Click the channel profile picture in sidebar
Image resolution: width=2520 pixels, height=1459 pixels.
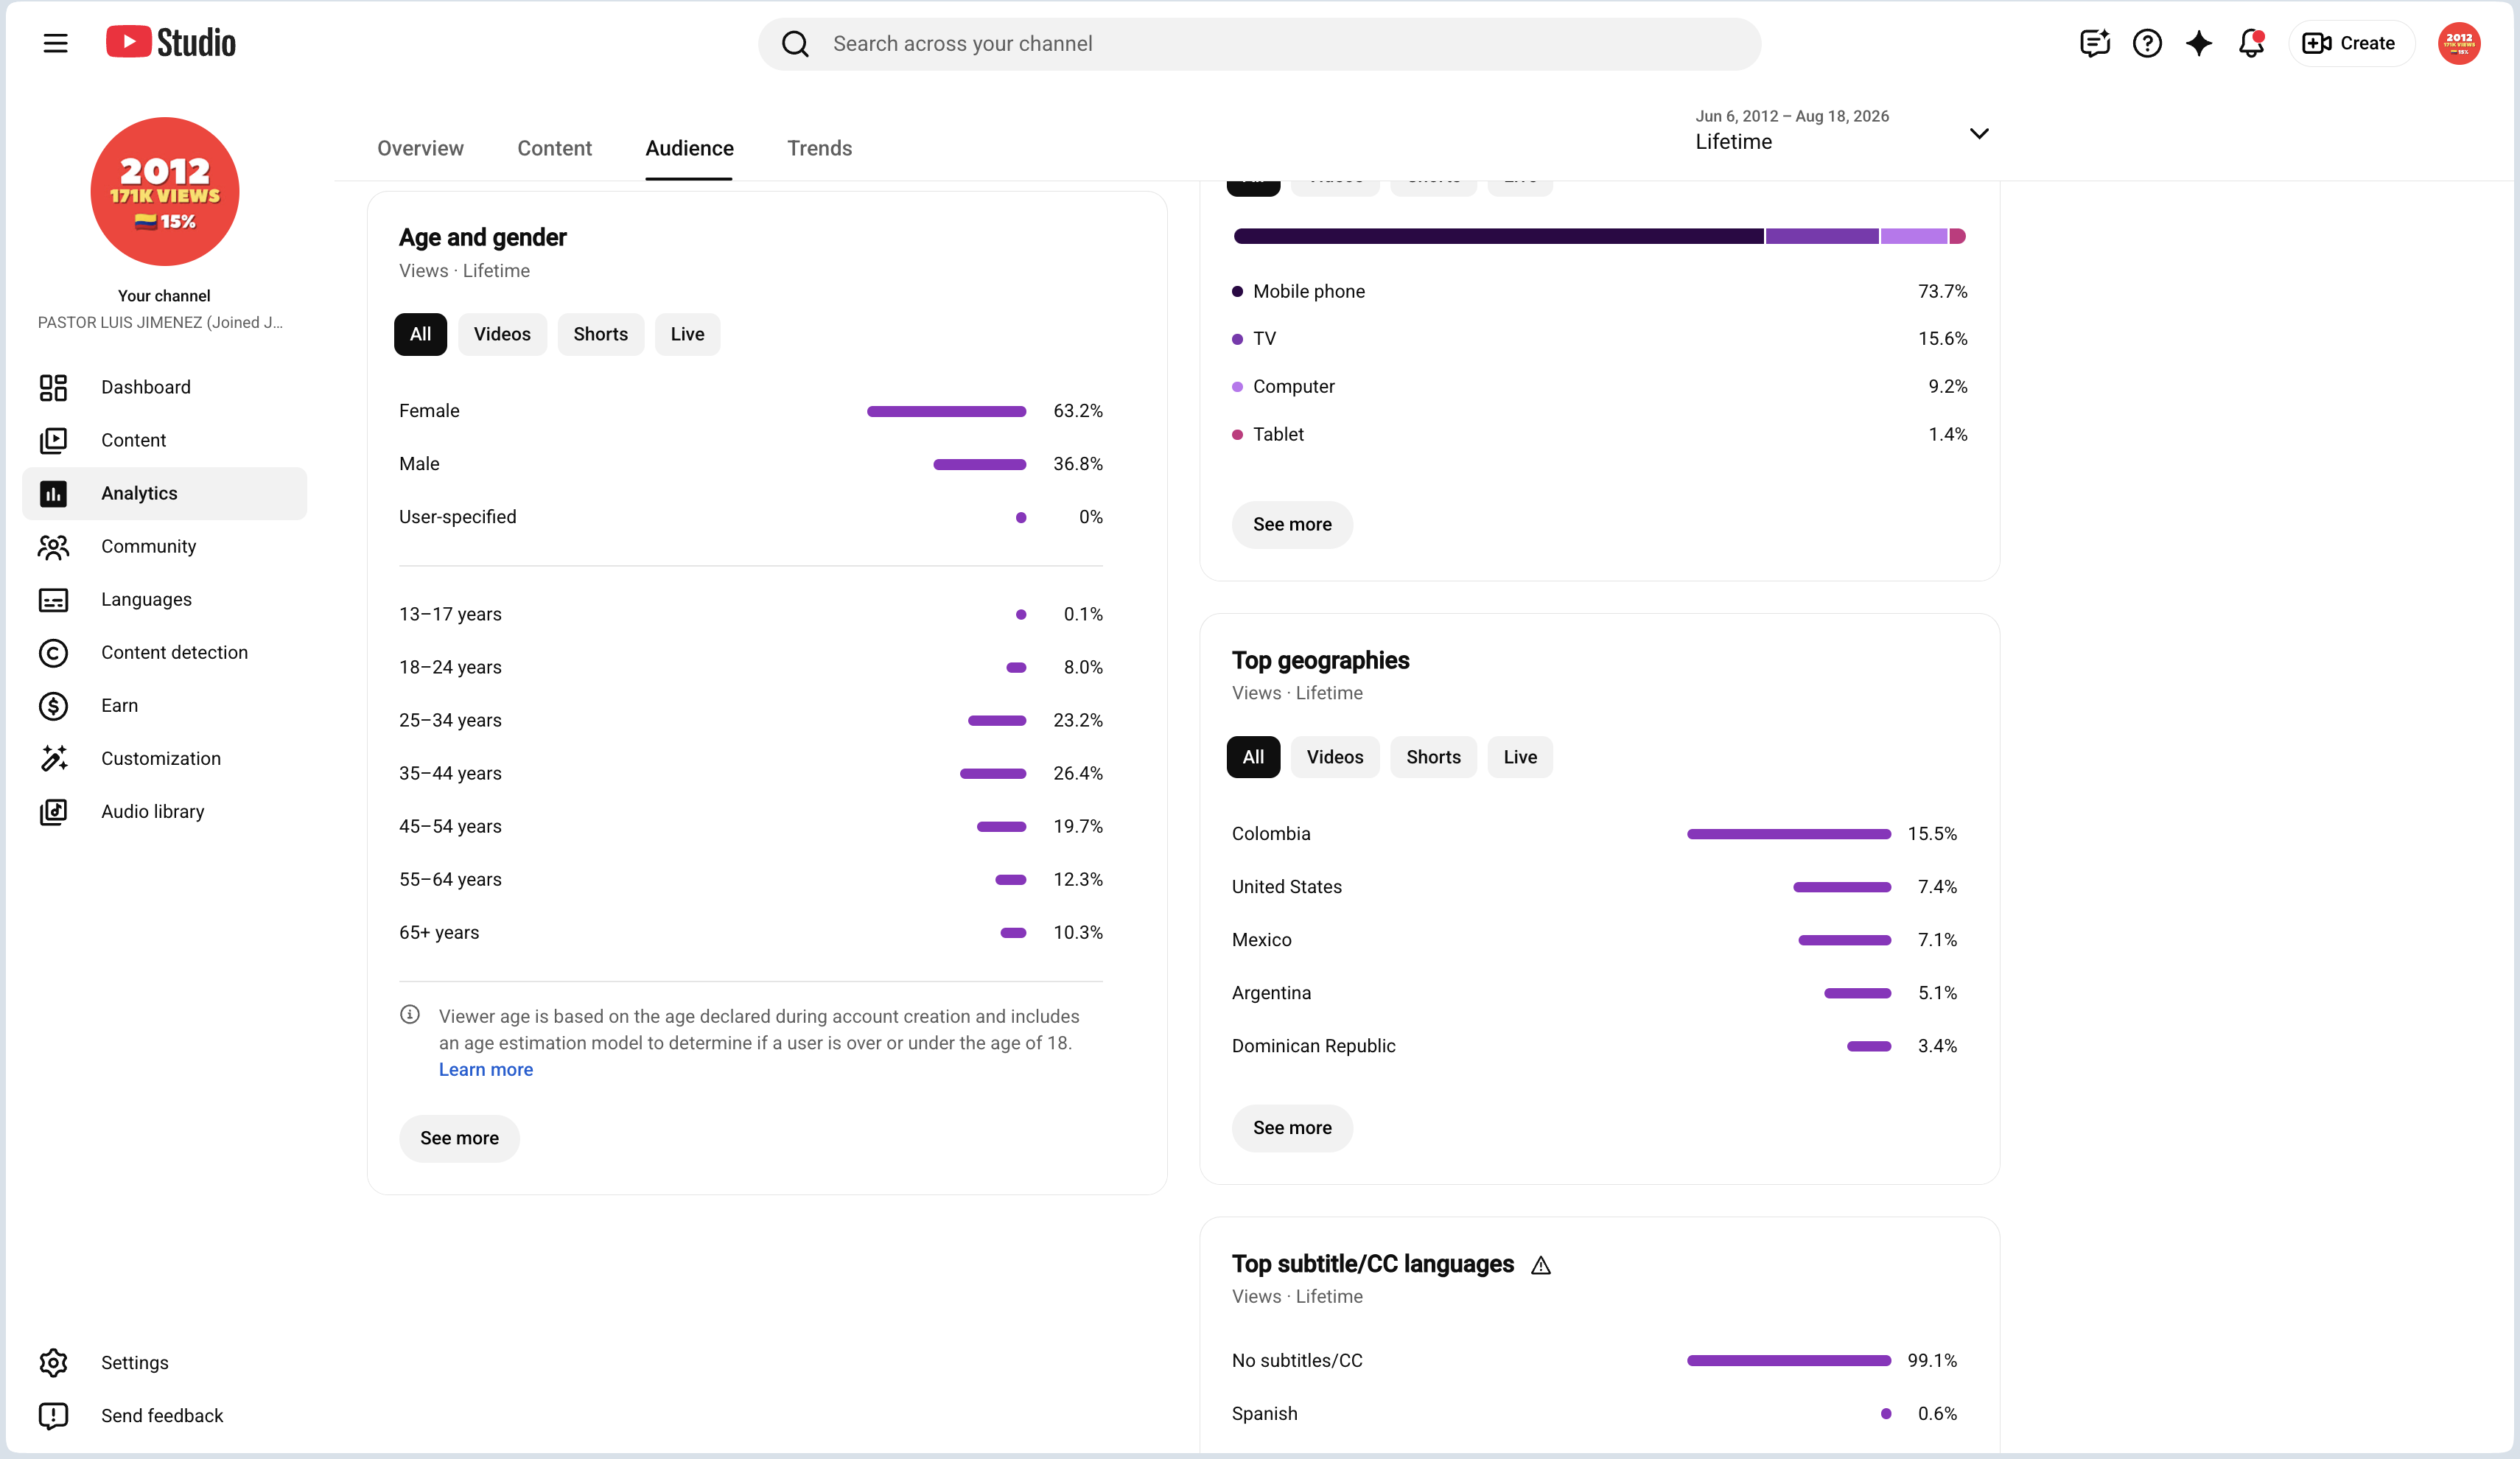point(165,191)
